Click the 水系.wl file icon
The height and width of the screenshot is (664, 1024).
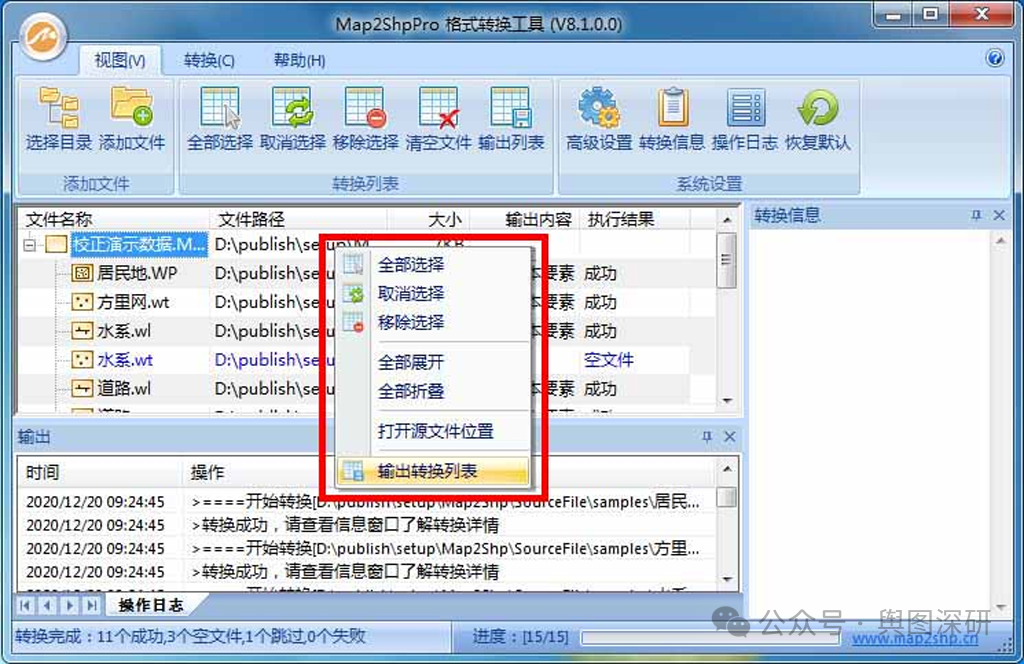[x=82, y=331]
